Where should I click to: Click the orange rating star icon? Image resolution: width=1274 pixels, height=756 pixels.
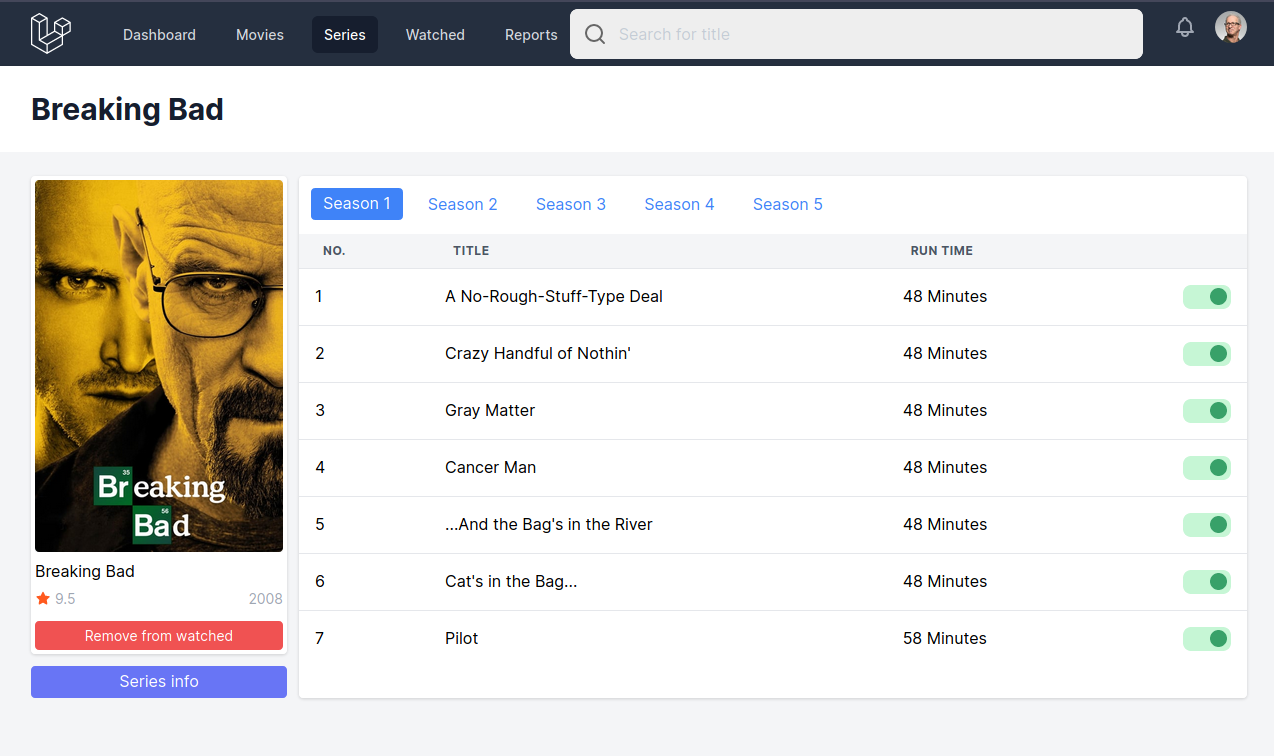coord(43,599)
